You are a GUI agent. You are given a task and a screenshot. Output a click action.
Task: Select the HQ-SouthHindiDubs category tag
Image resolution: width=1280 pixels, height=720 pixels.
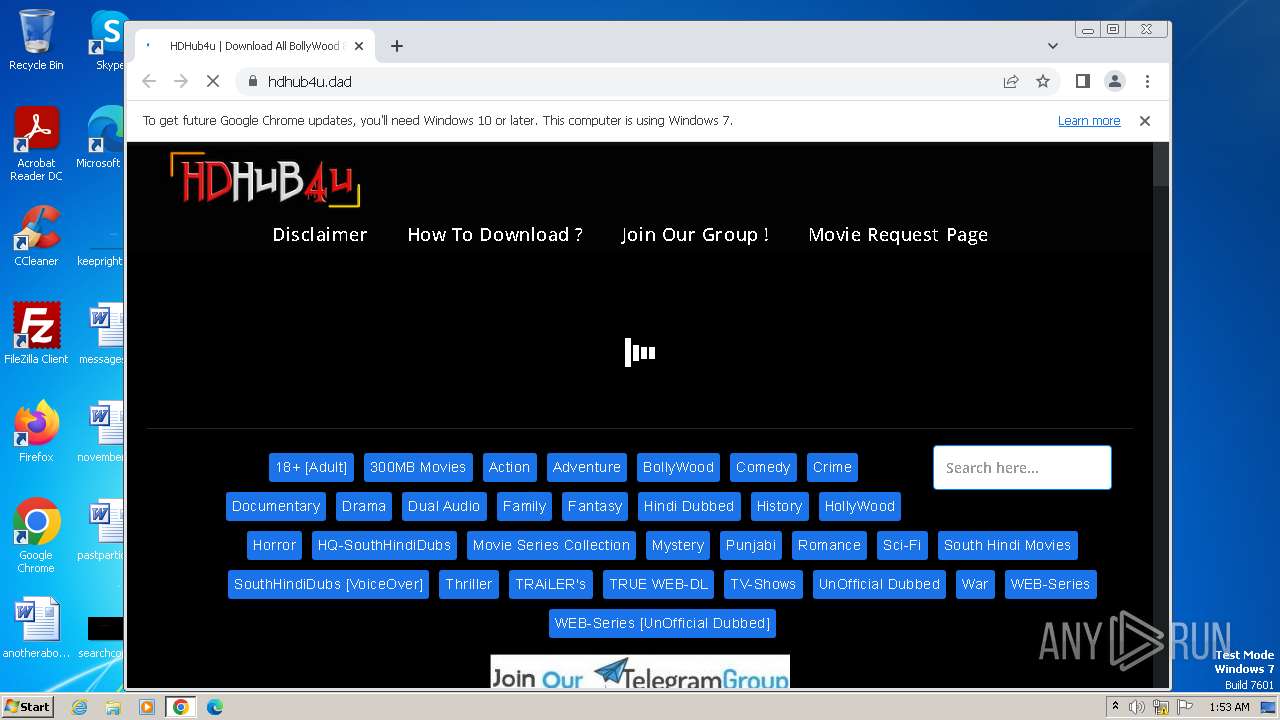pos(385,545)
